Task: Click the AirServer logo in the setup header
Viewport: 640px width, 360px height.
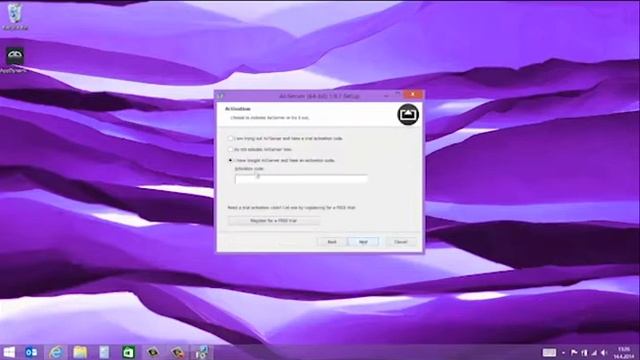Action: (408, 115)
